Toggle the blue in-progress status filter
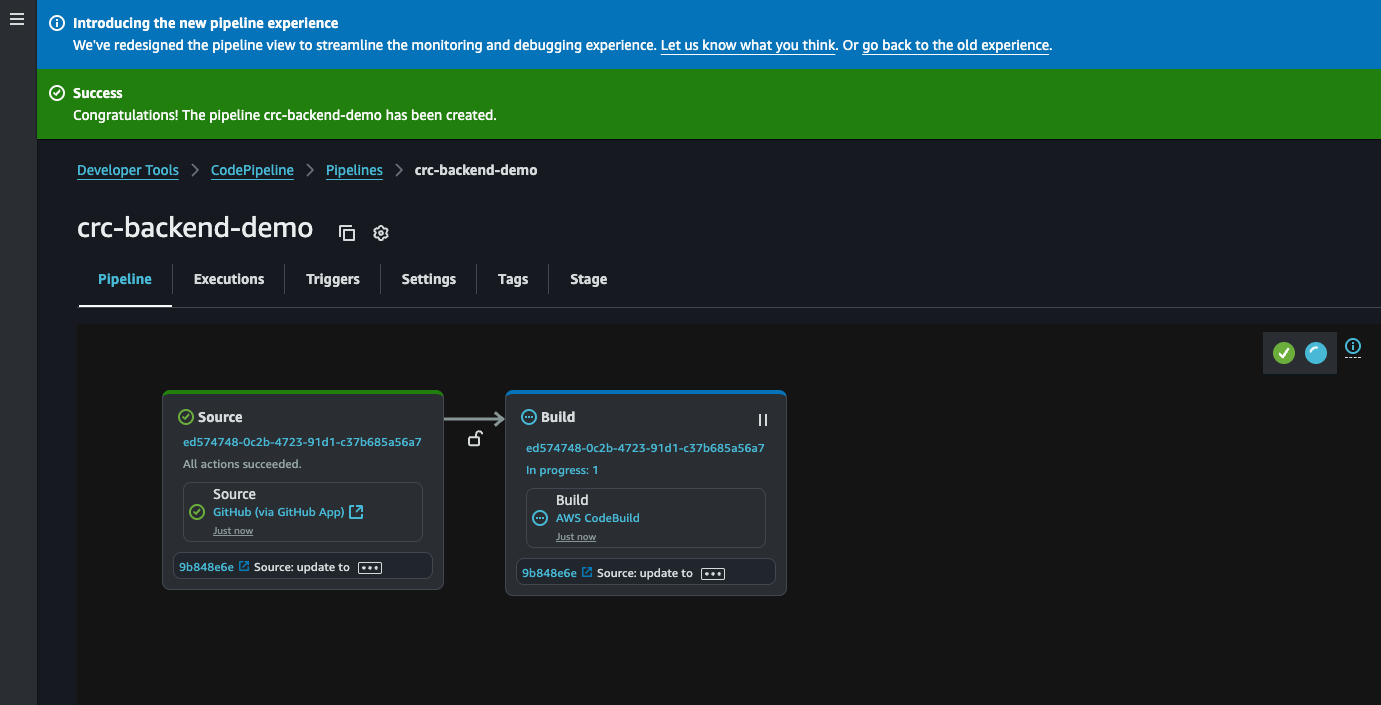The height and width of the screenshot is (705, 1381). point(1316,352)
